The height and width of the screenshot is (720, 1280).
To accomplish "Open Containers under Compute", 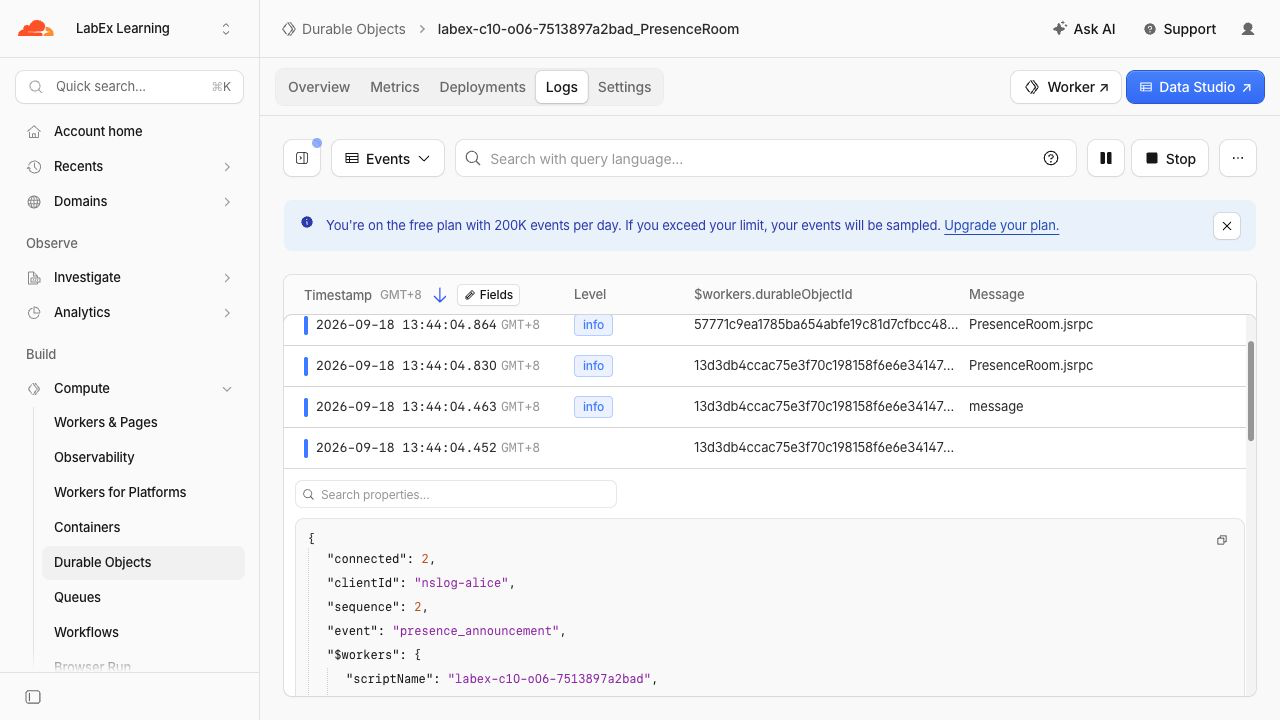I will pyautogui.click(x=87, y=527).
